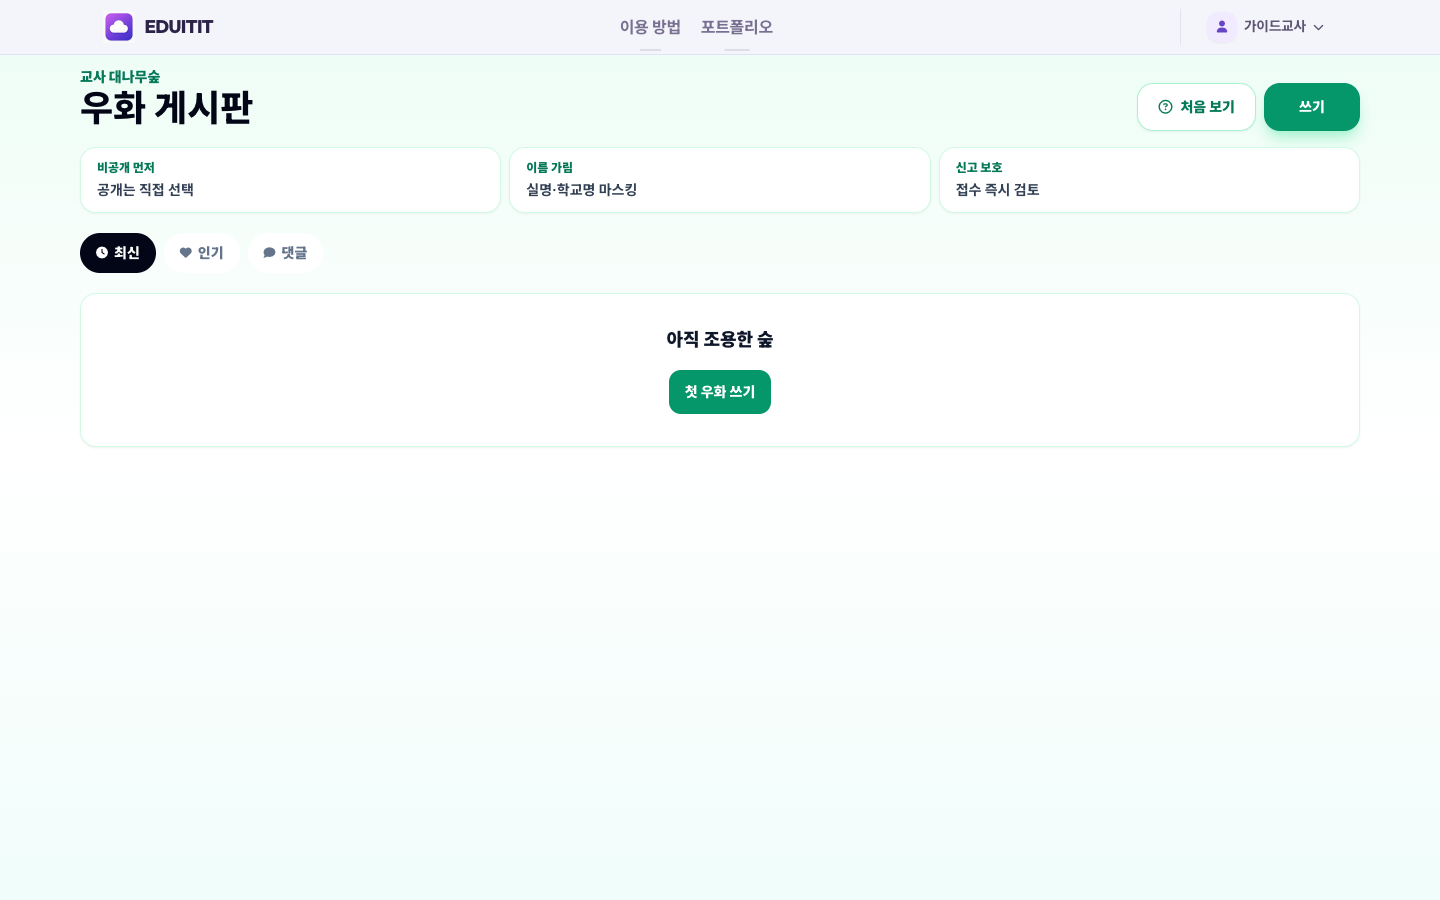Click the 우화 게시판 page heading
The image size is (1440, 900).
166,108
